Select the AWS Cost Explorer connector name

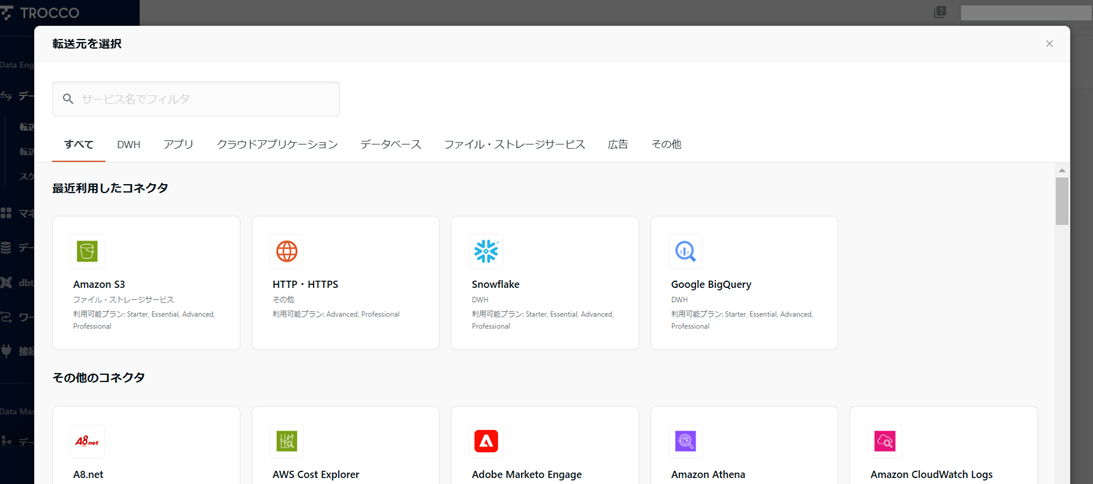[316, 474]
